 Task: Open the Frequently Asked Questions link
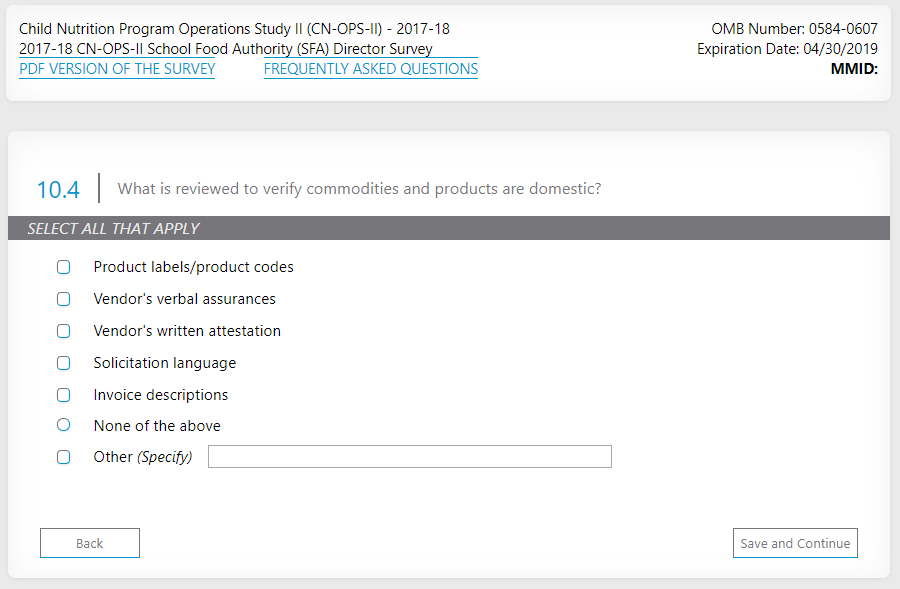click(x=371, y=69)
